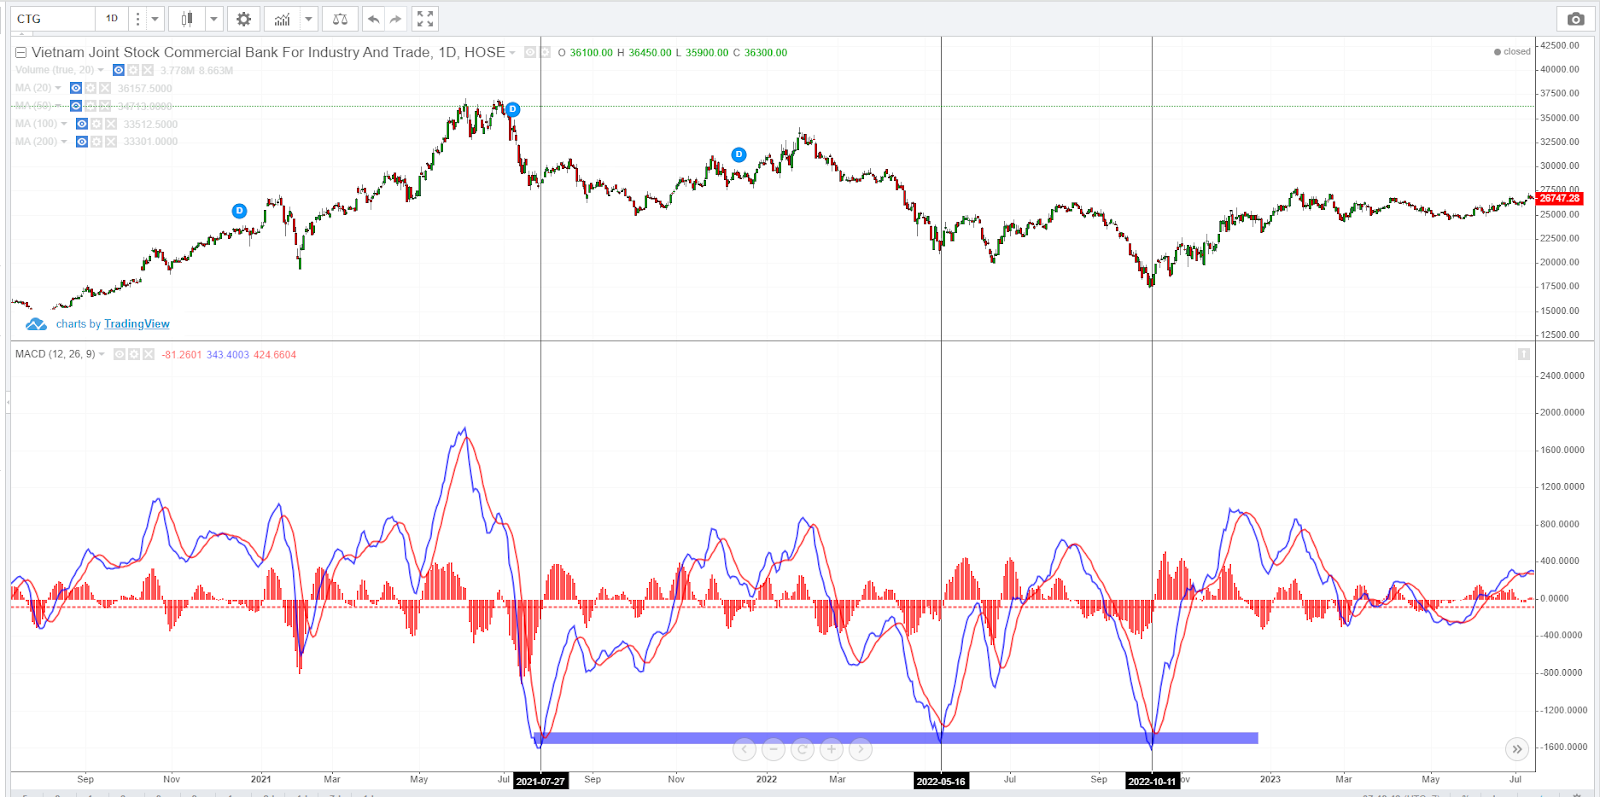The image size is (1600, 797).
Task: Click the 2022-10-11 date label
Action: pos(1152,781)
